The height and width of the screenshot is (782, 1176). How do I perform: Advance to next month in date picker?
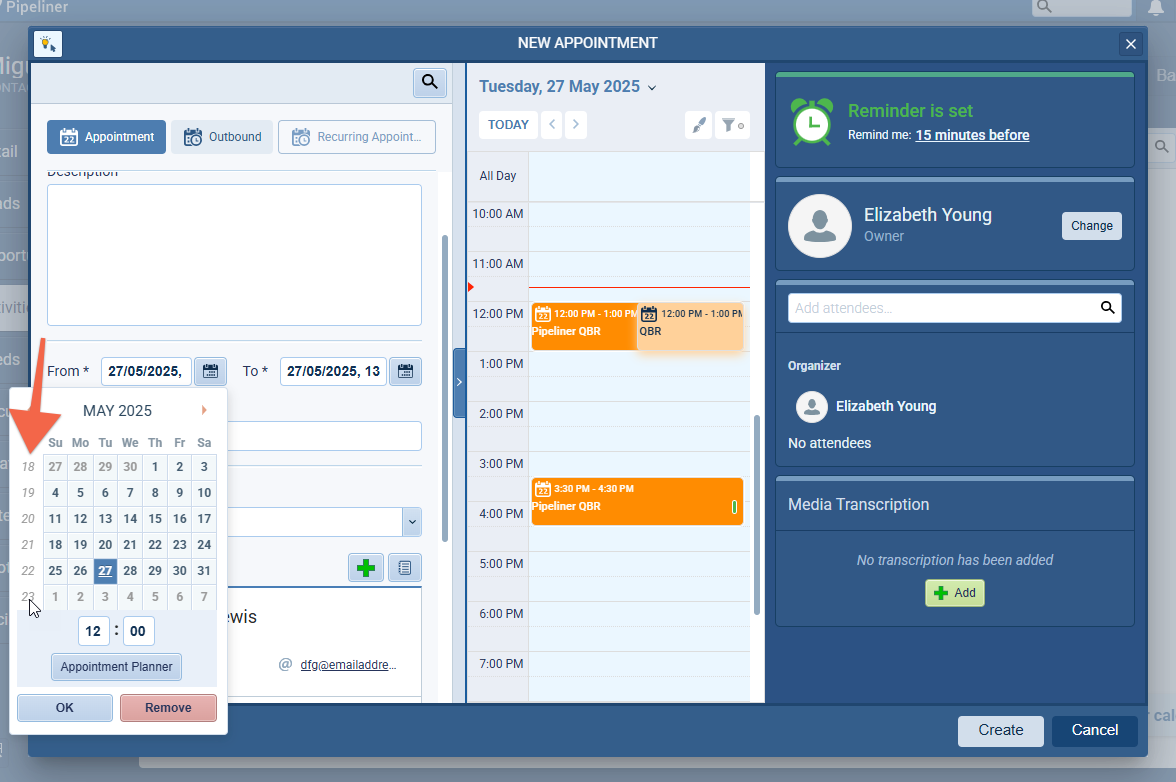point(204,410)
